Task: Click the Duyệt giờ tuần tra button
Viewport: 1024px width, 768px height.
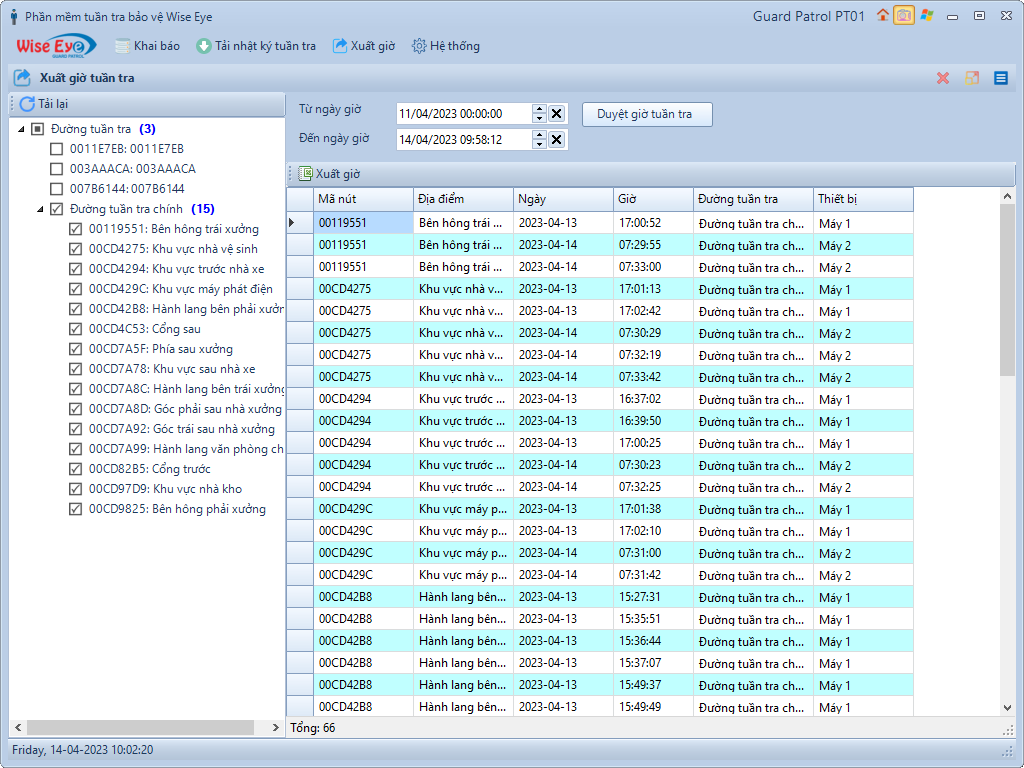Action: [x=646, y=114]
